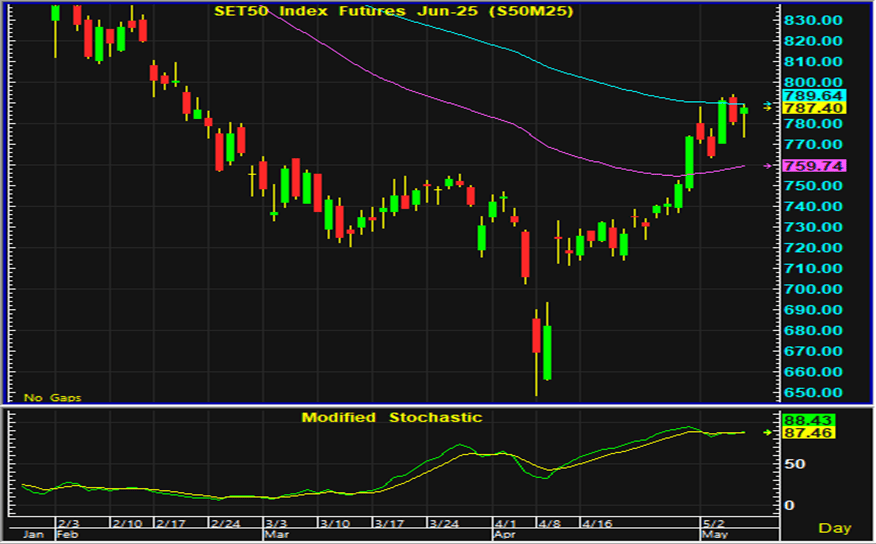Select the magenta 759.74 moving average label

815,166
